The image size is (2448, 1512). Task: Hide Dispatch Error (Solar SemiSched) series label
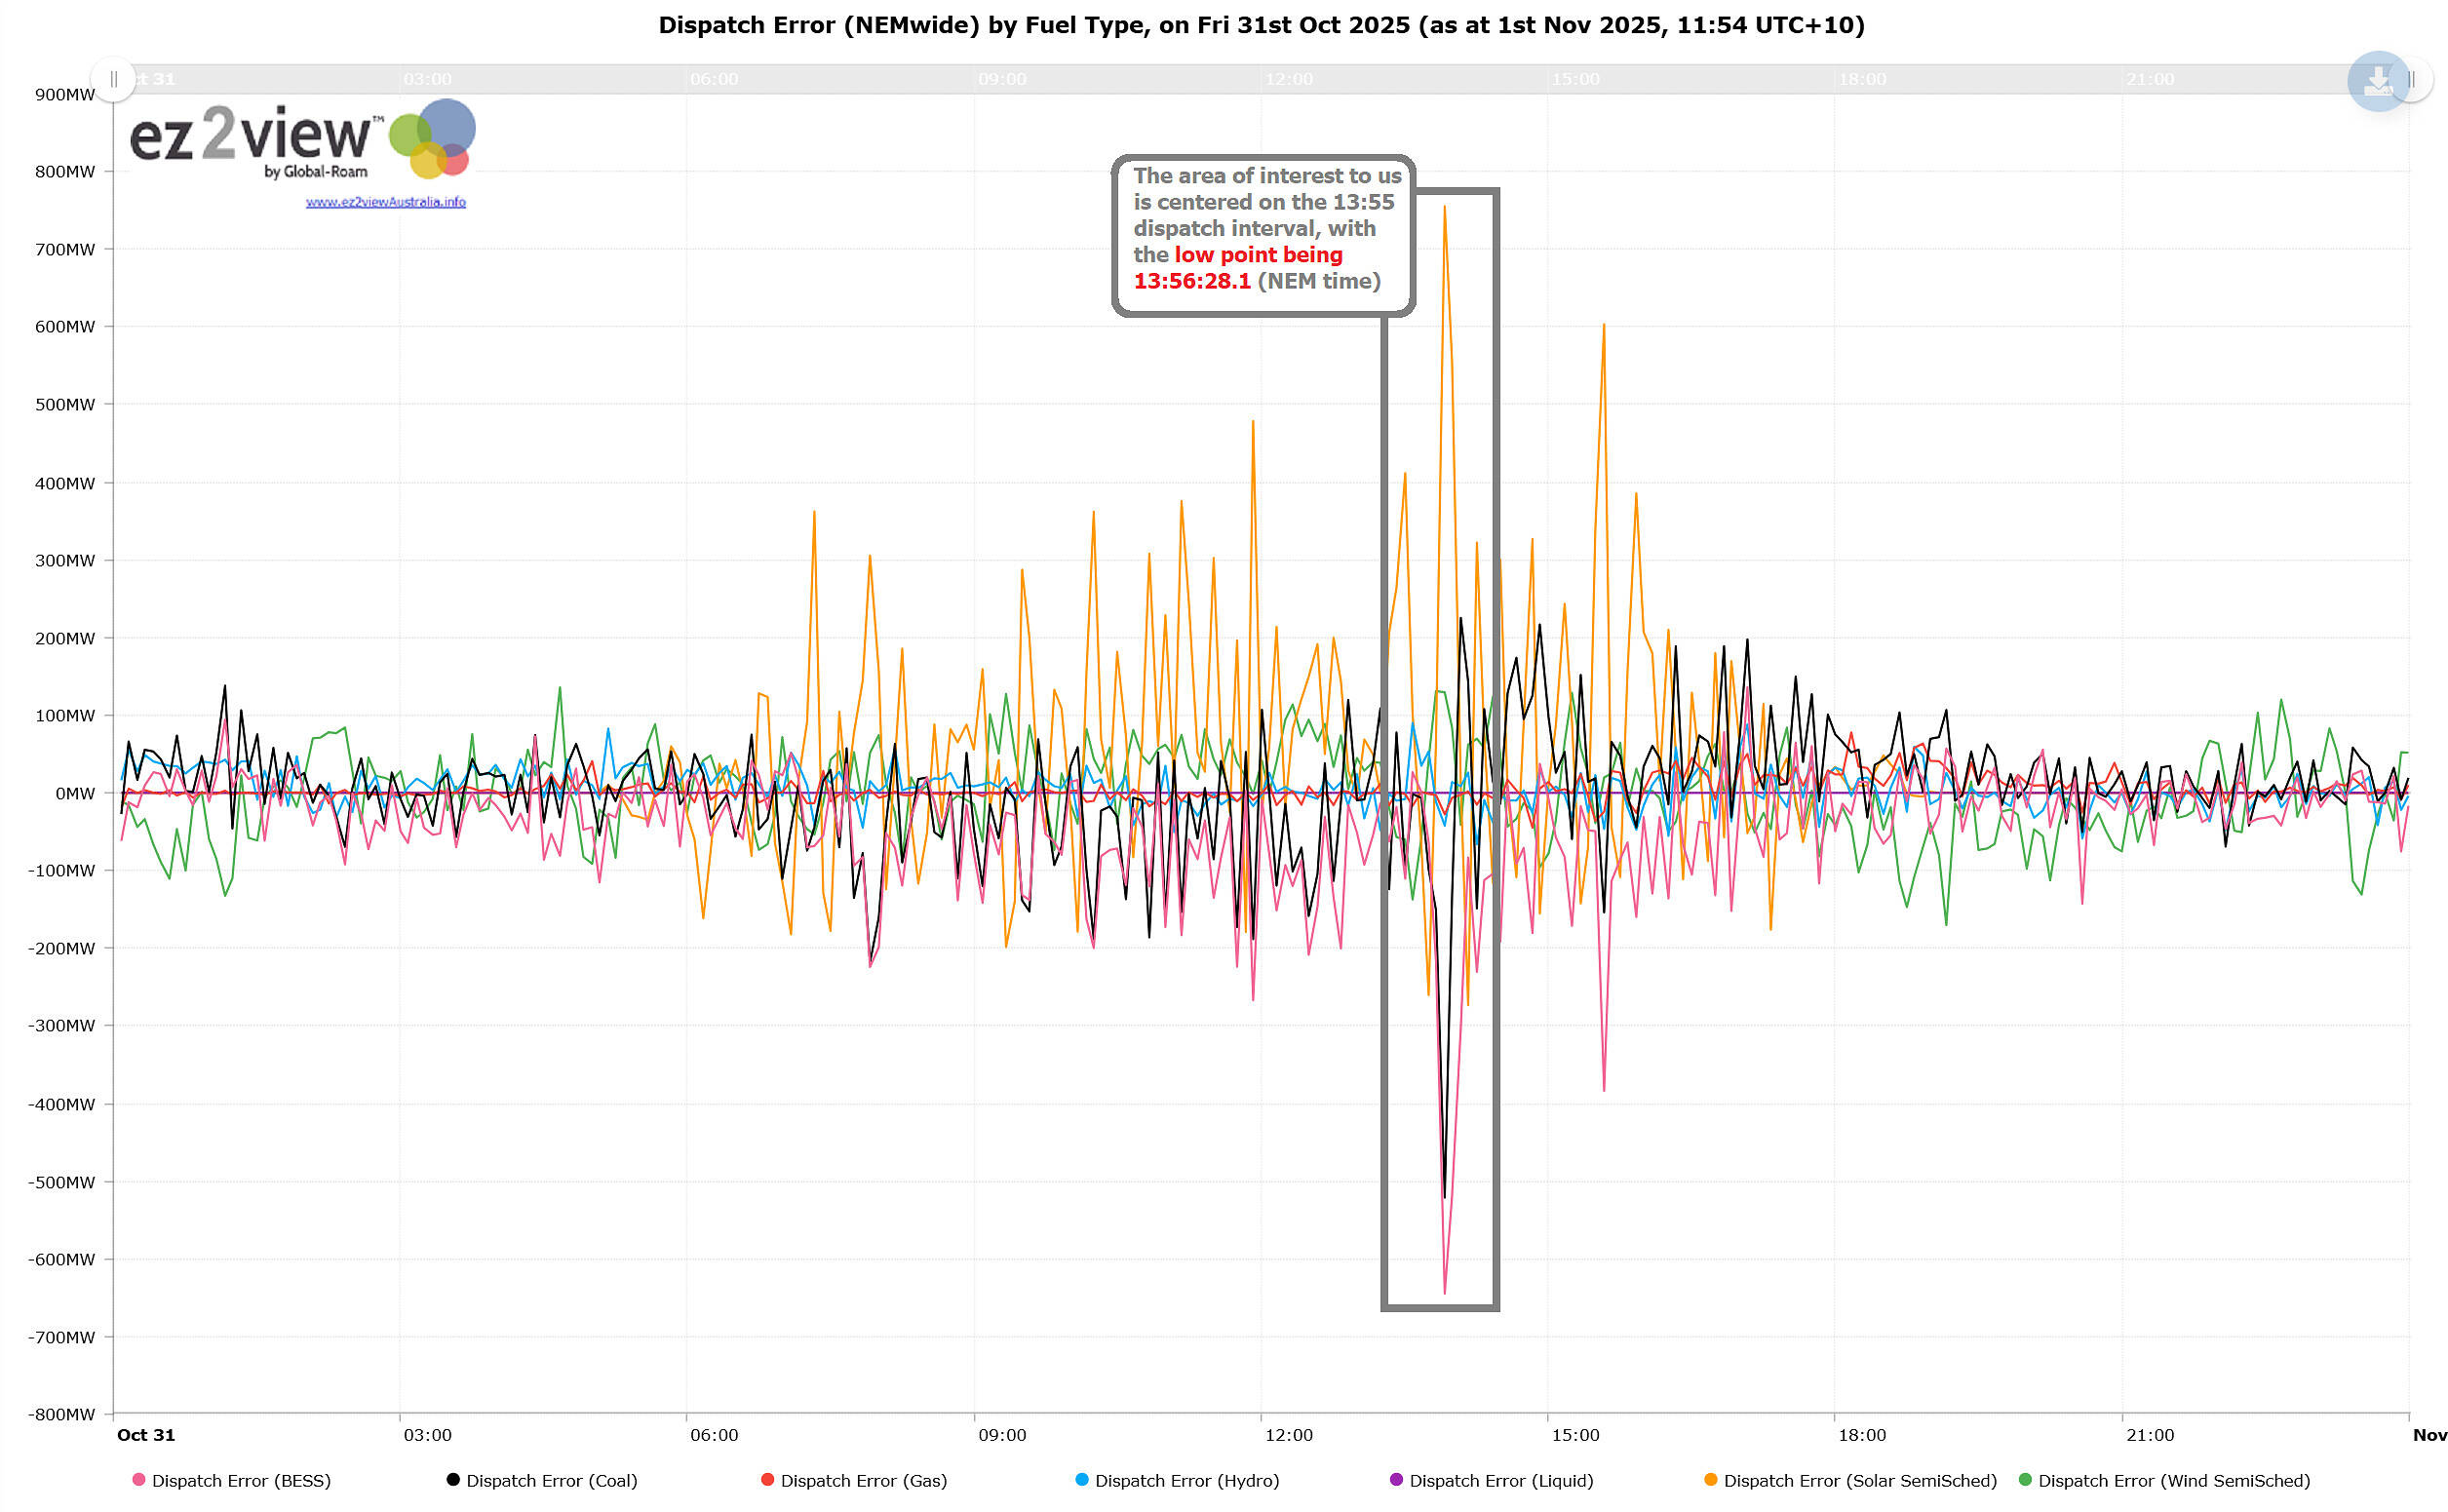pyautogui.click(x=1859, y=1480)
